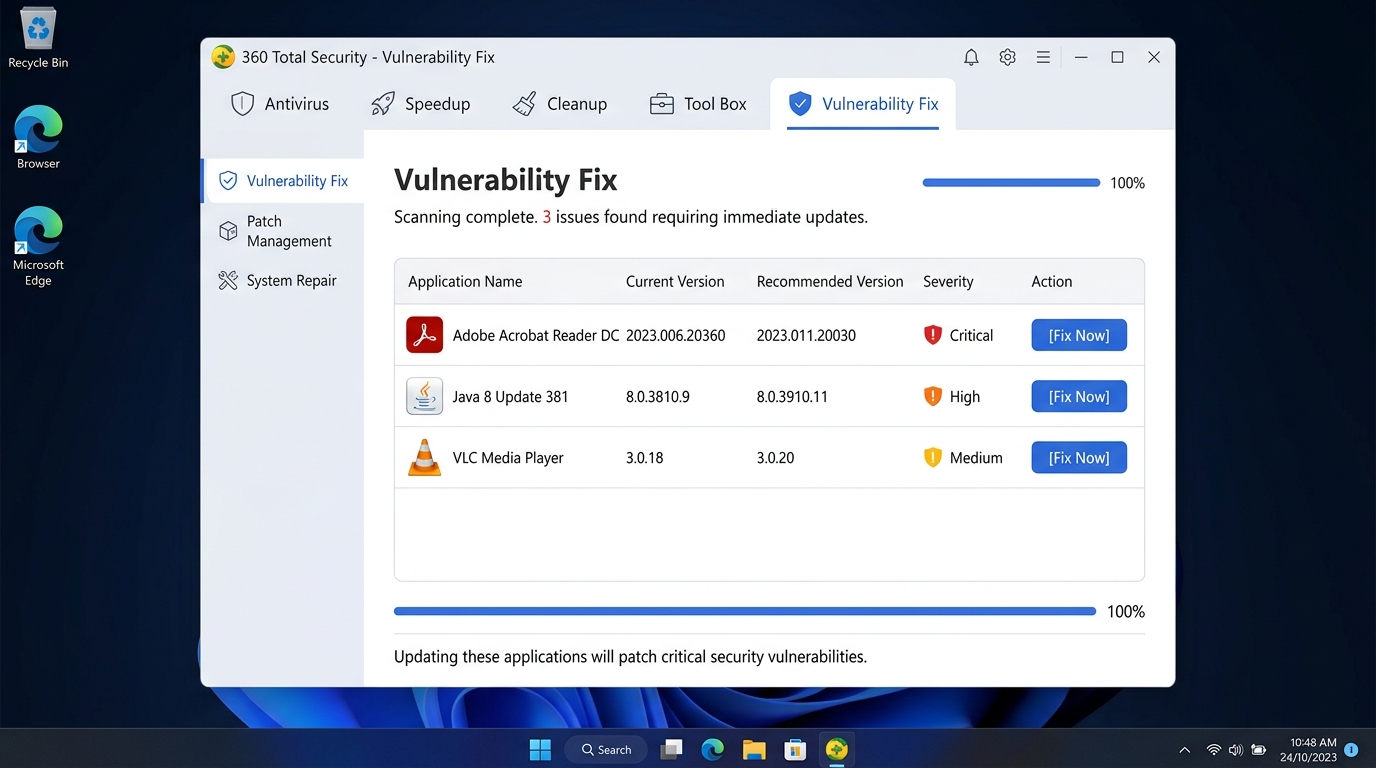Click the Patch Management sidebar icon
Image resolution: width=1376 pixels, height=768 pixels.
[228, 230]
